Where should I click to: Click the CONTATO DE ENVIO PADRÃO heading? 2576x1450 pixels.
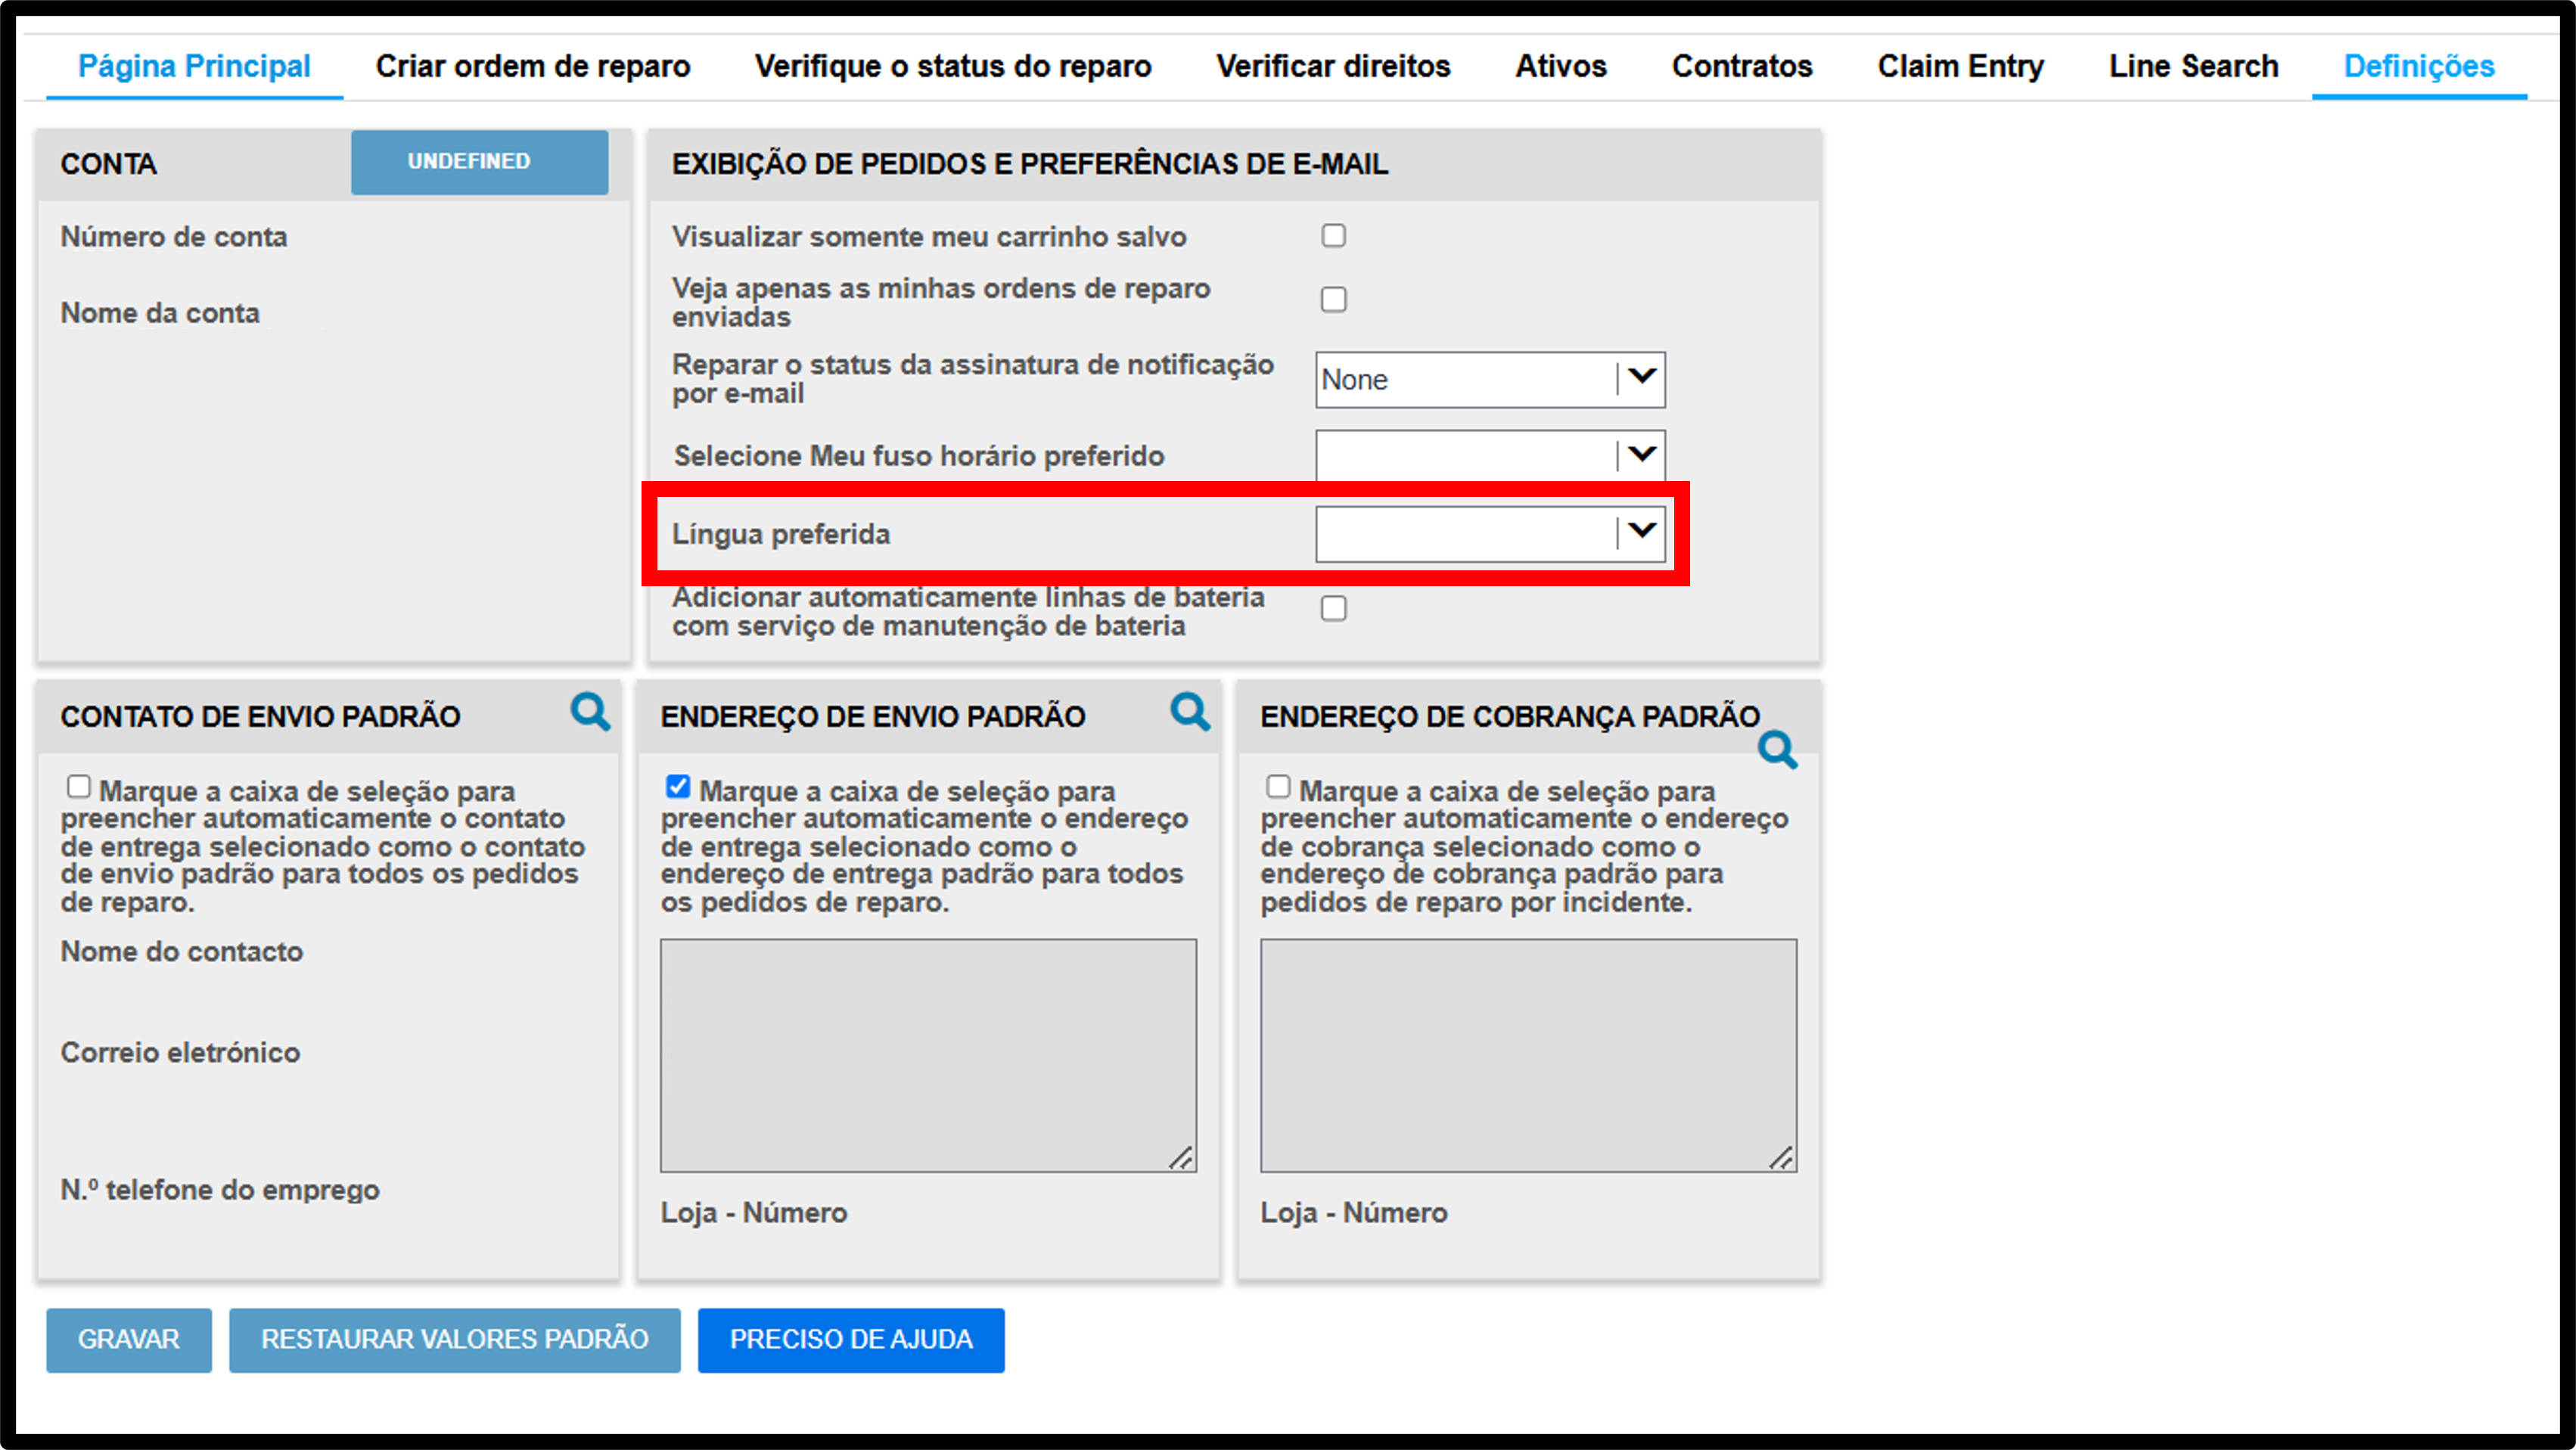[260, 717]
